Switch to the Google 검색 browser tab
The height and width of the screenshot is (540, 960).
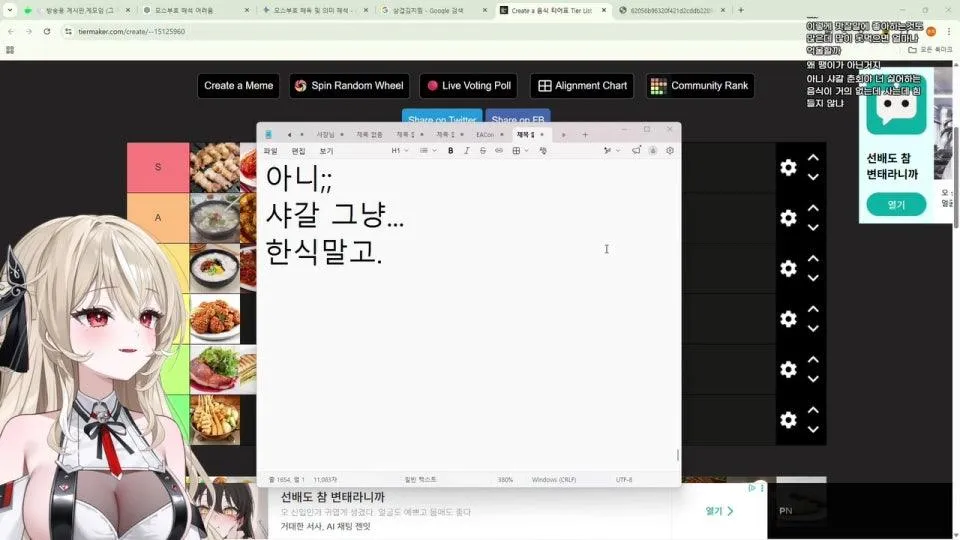(433, 10)
